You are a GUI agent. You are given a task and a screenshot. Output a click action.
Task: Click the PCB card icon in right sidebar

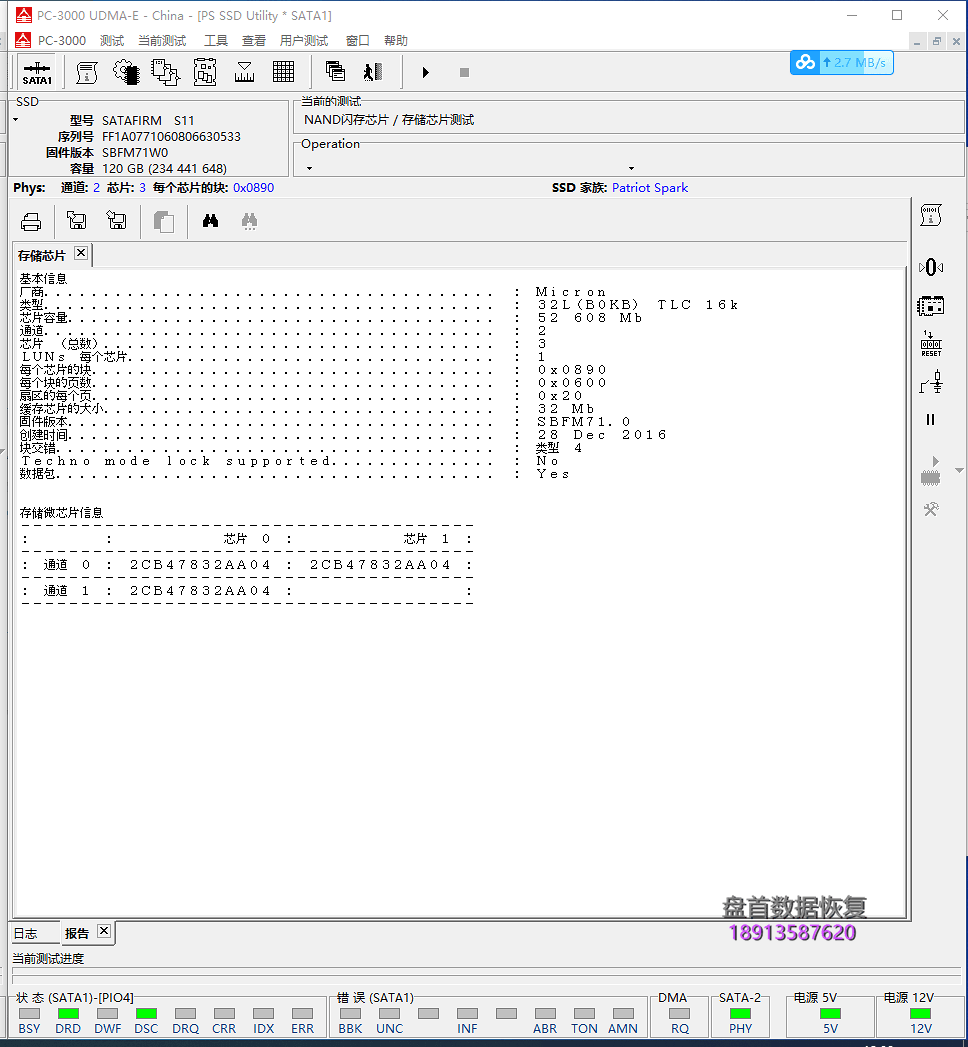931,306
